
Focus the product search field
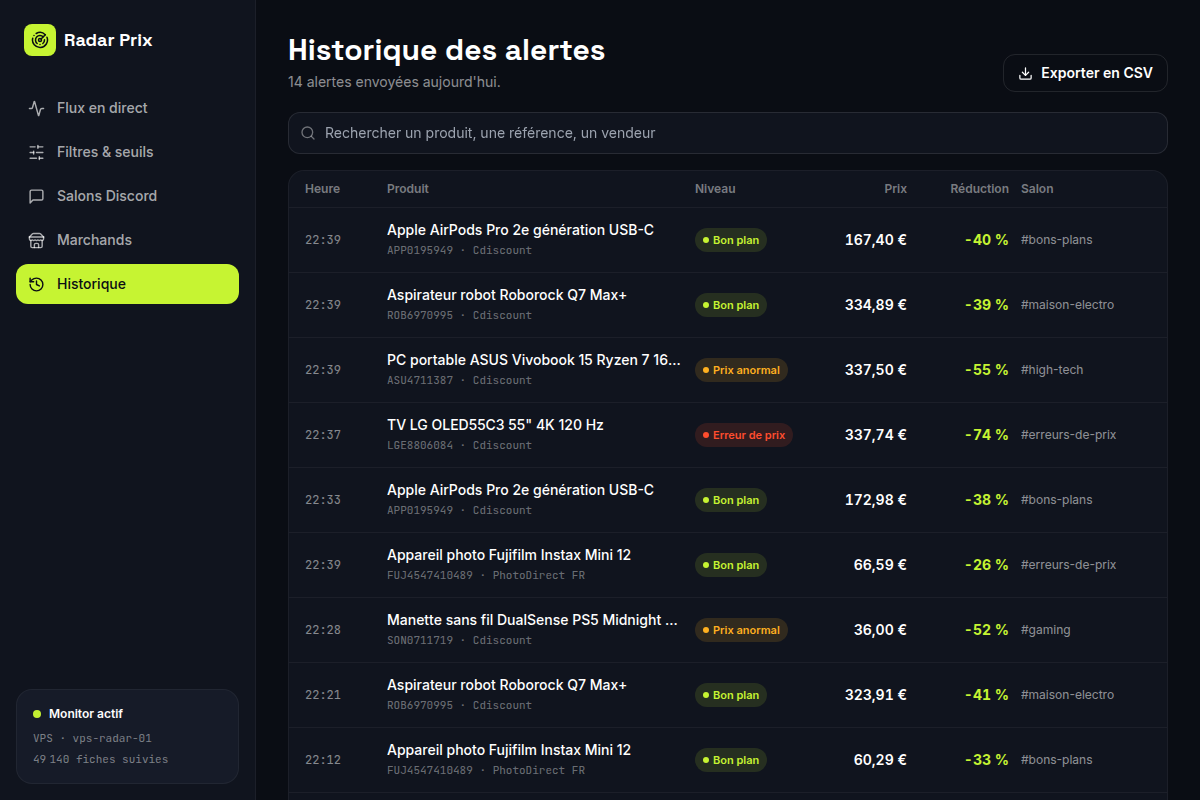tap(728, 133)
